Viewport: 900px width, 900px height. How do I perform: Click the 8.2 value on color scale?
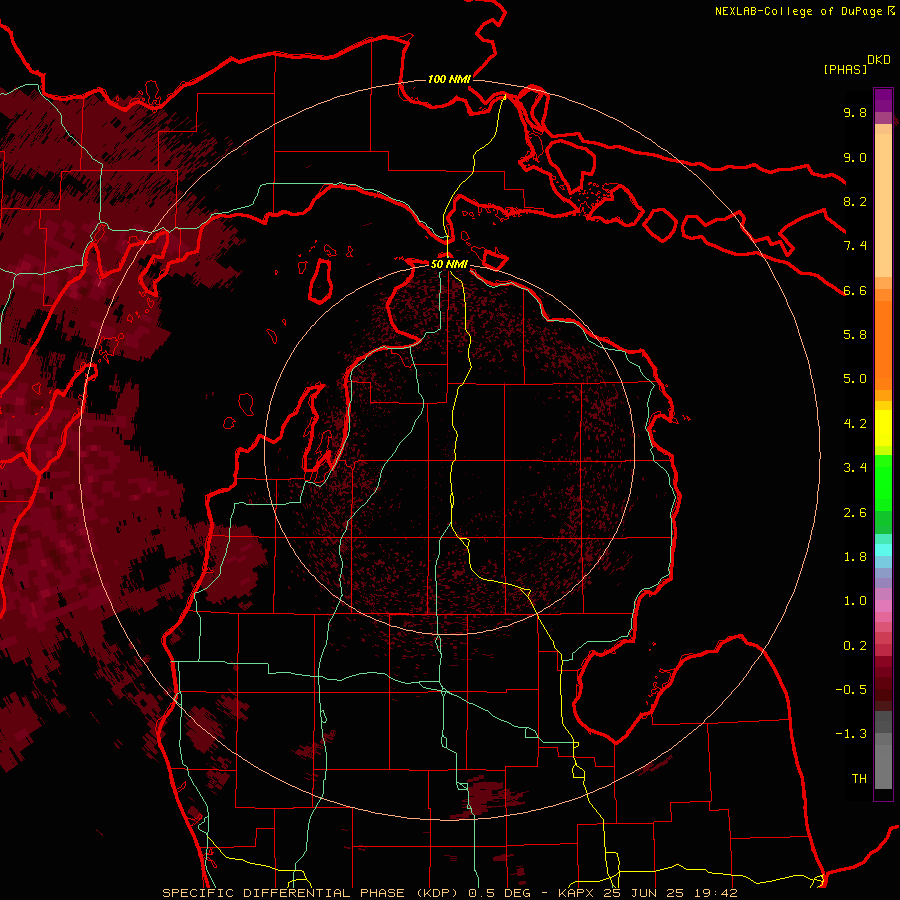(x=855, y=201)
